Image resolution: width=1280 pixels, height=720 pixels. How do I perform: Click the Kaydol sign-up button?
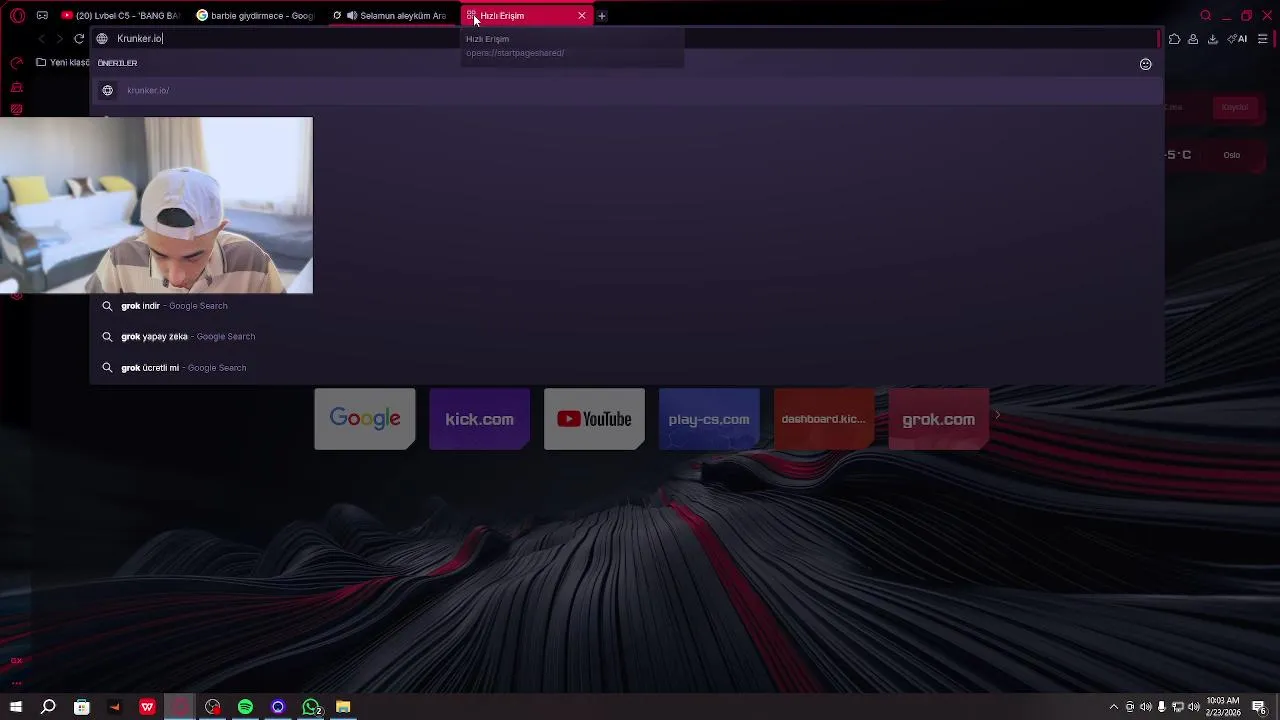pos(1235,107)
